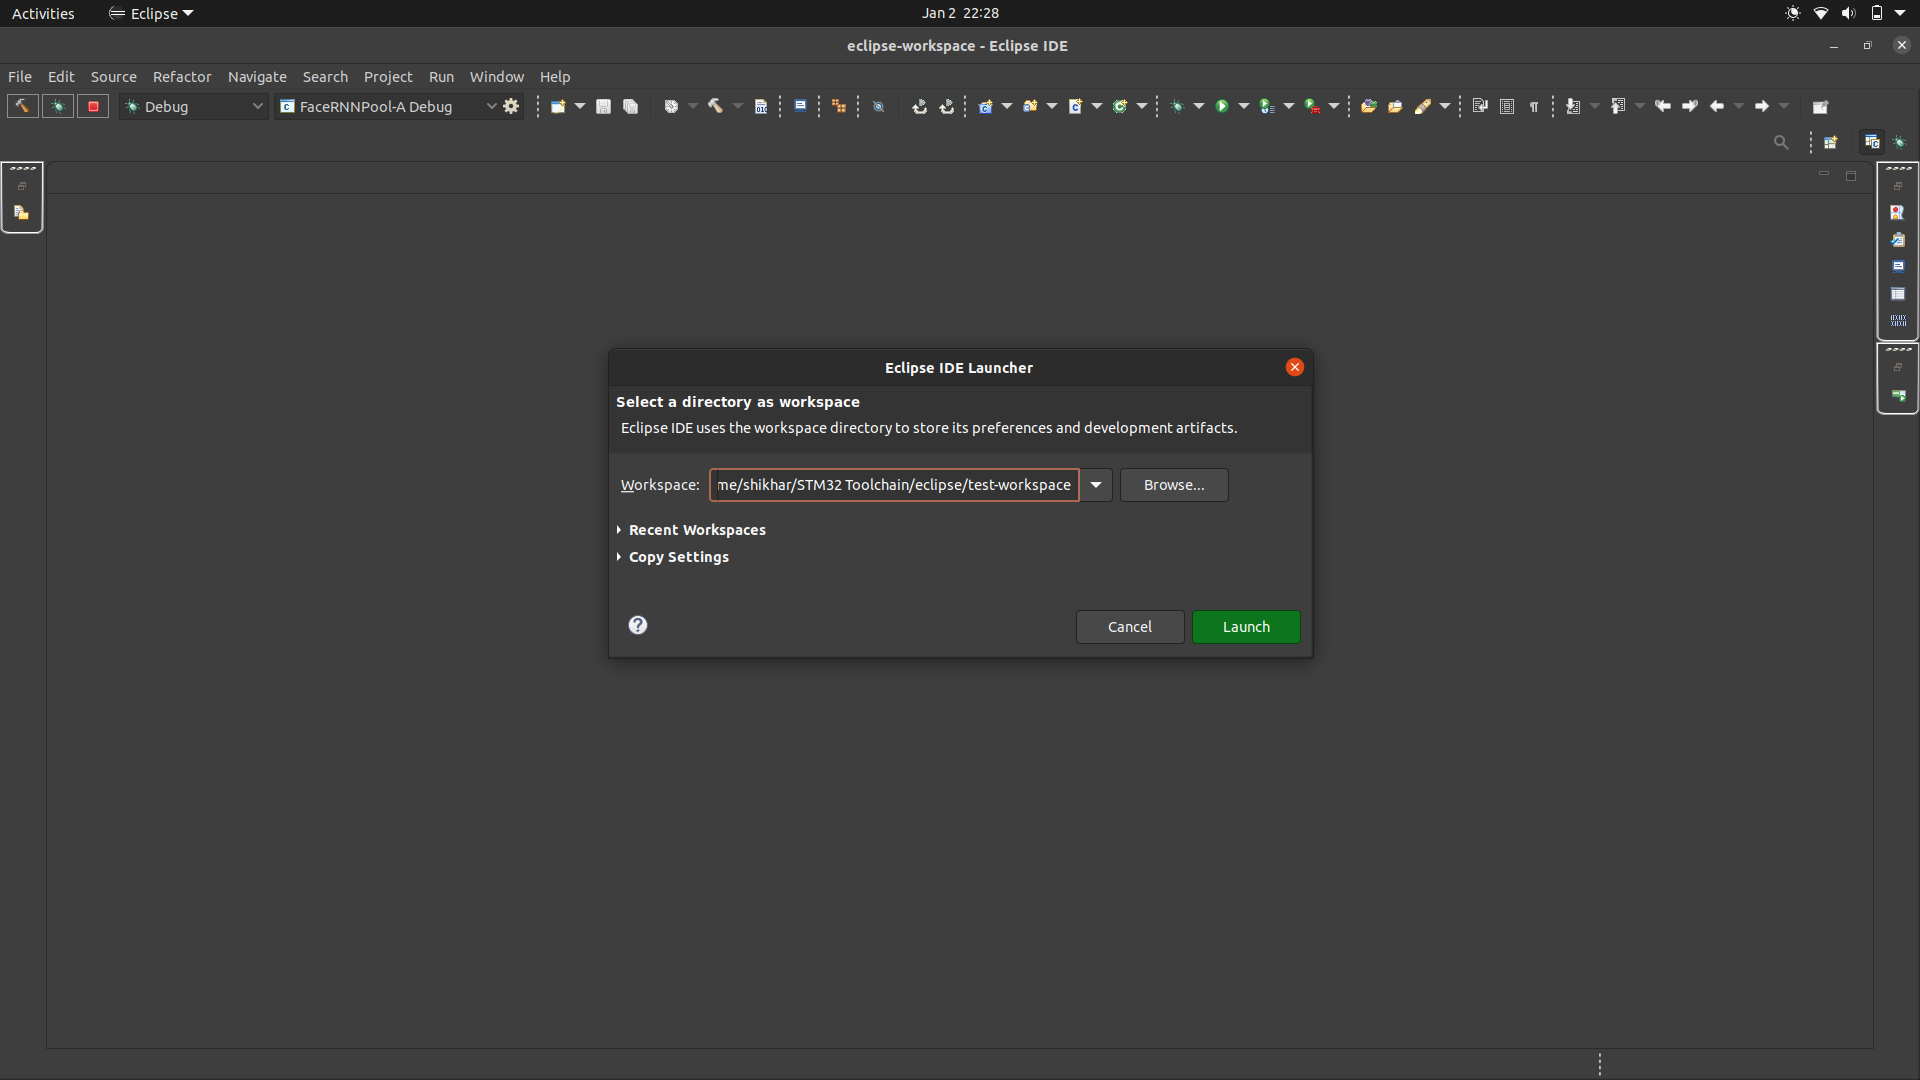Open the Refactor menu
Screen dimensions: 1920x1080
click(182, 77)
